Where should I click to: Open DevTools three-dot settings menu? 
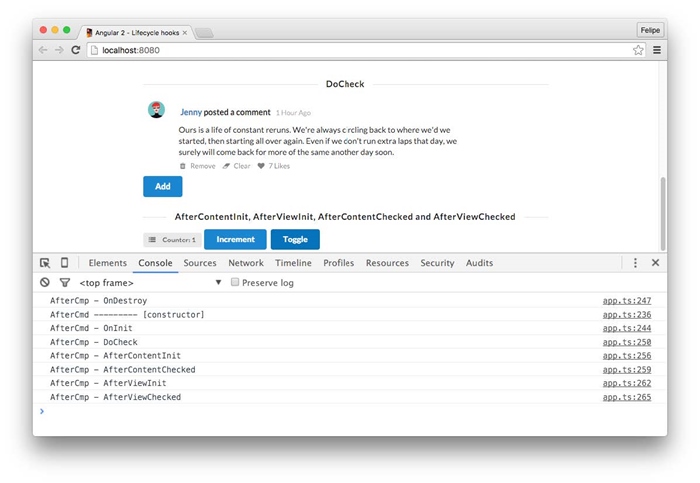tap(635, 263)
